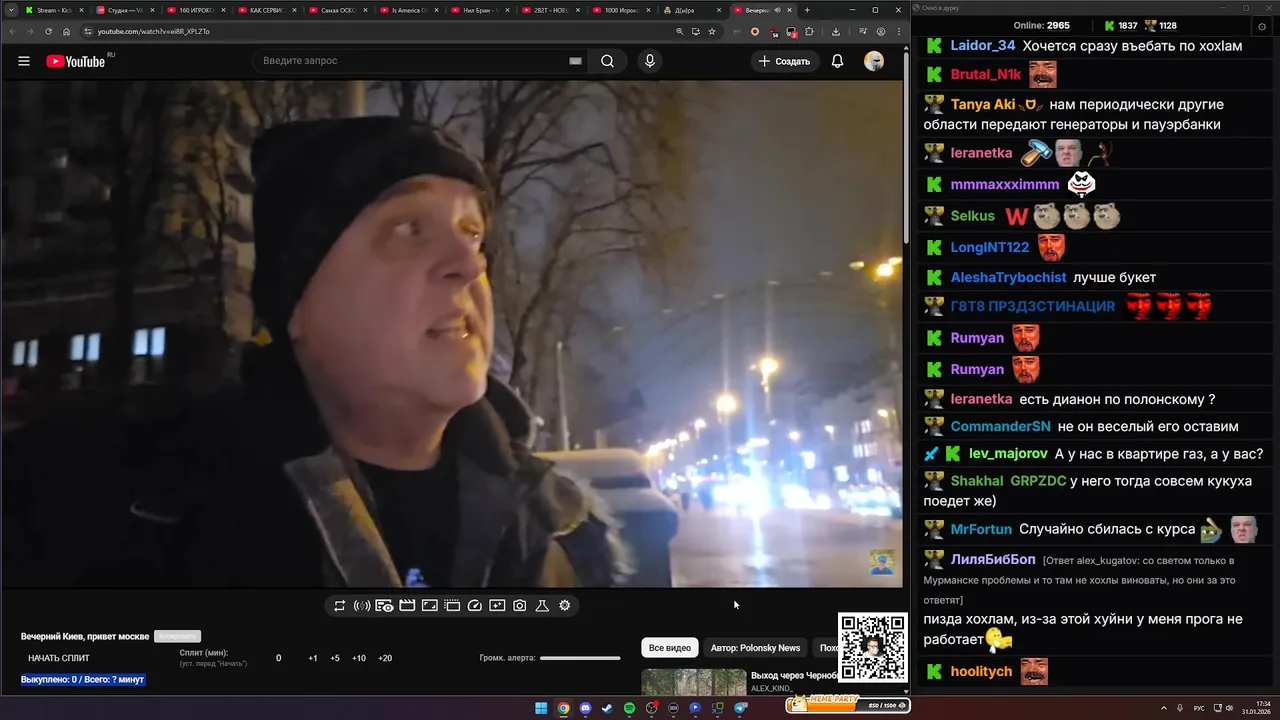The height and width of the screenshot is (720, 1280).
Task: Open chat user CommanderSN name
Action: 1000,426
